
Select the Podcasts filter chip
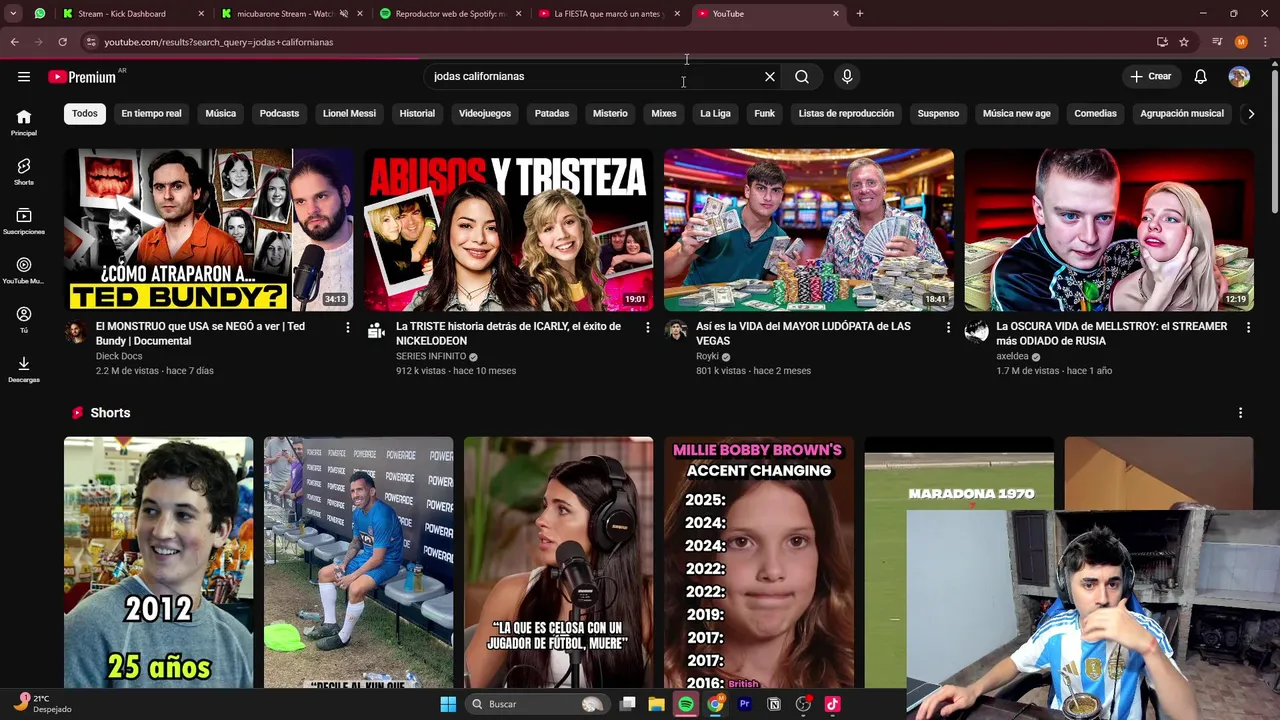point(279,114)
